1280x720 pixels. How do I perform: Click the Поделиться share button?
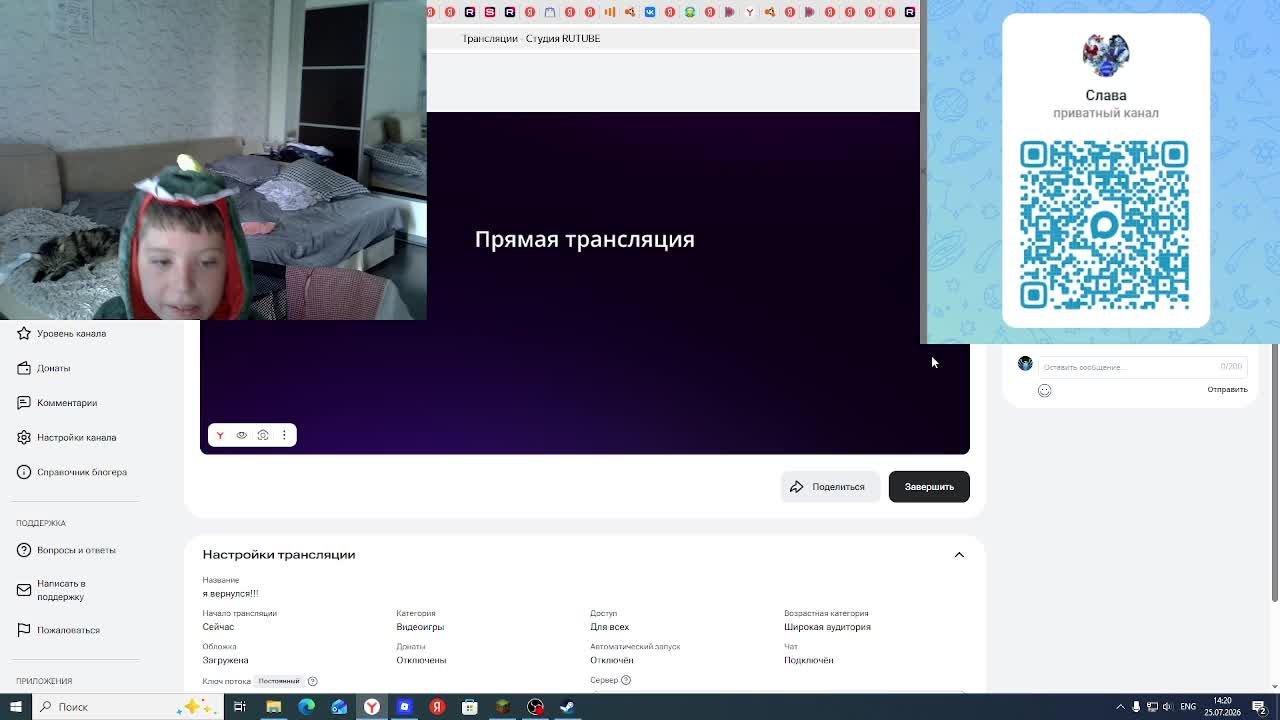(x=829, y=487)
